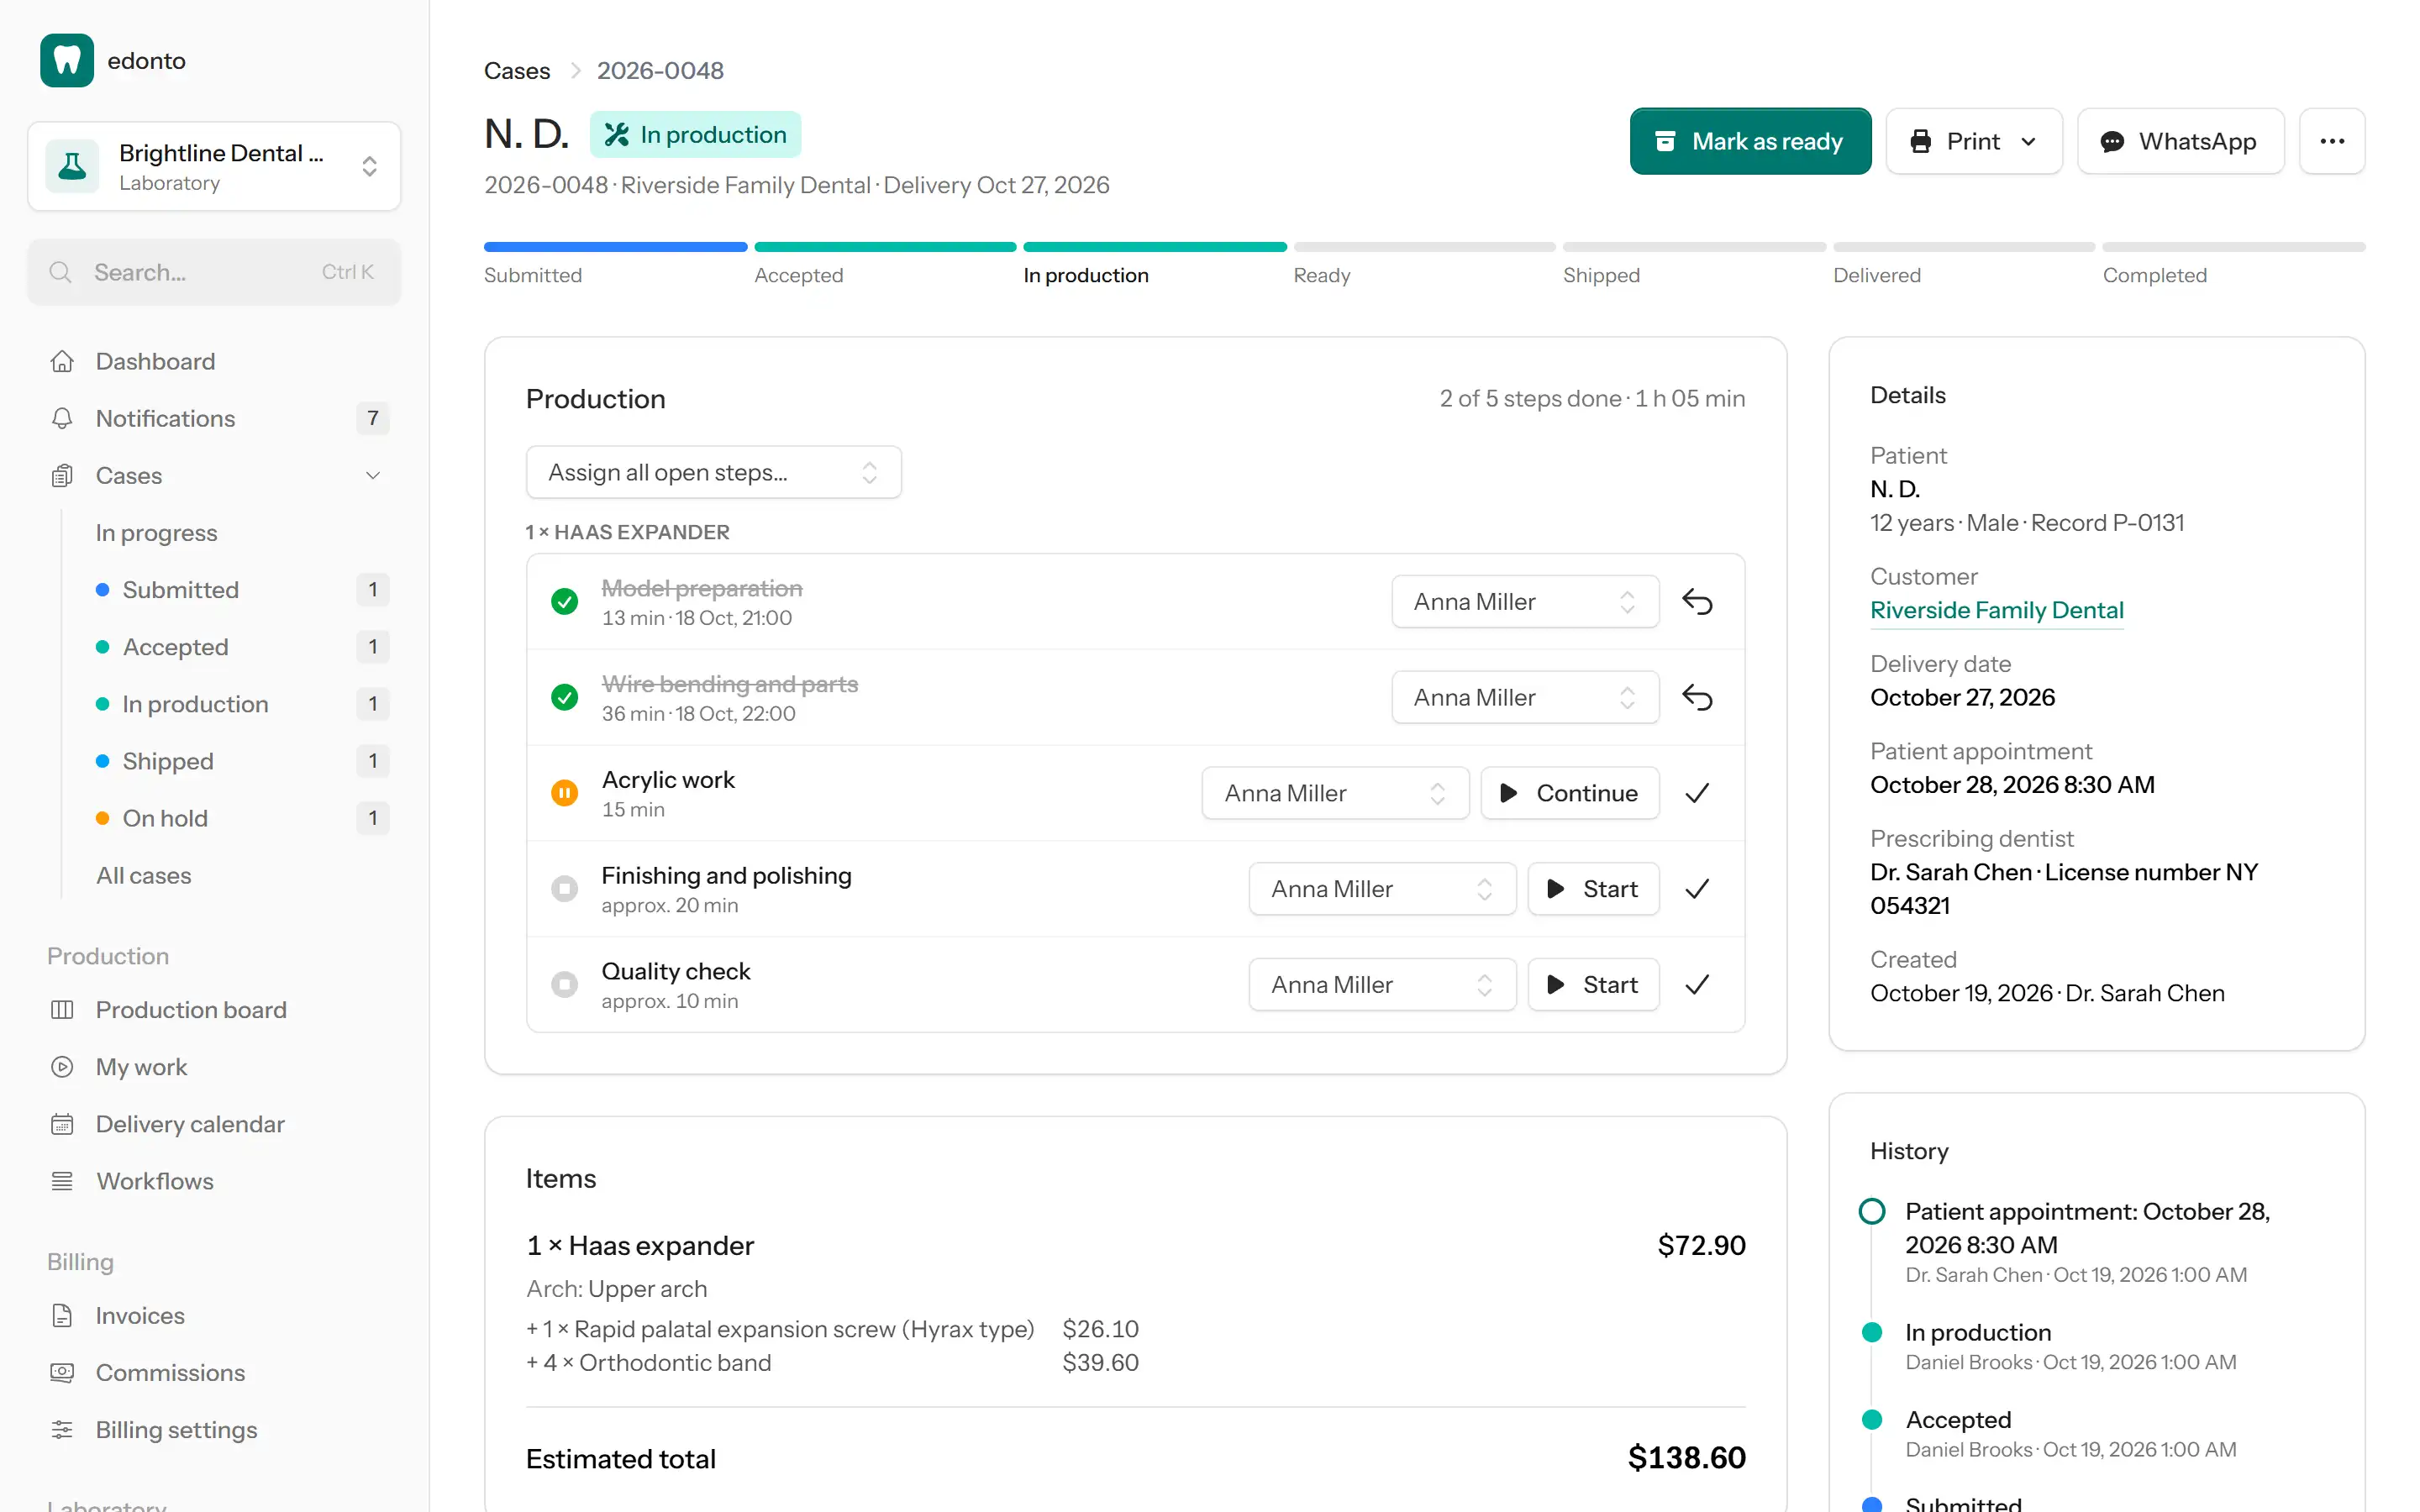This screenshot has height=1512, width=2420.
Task: Click the paused status icon on Acrylic work
Action: 564,793
